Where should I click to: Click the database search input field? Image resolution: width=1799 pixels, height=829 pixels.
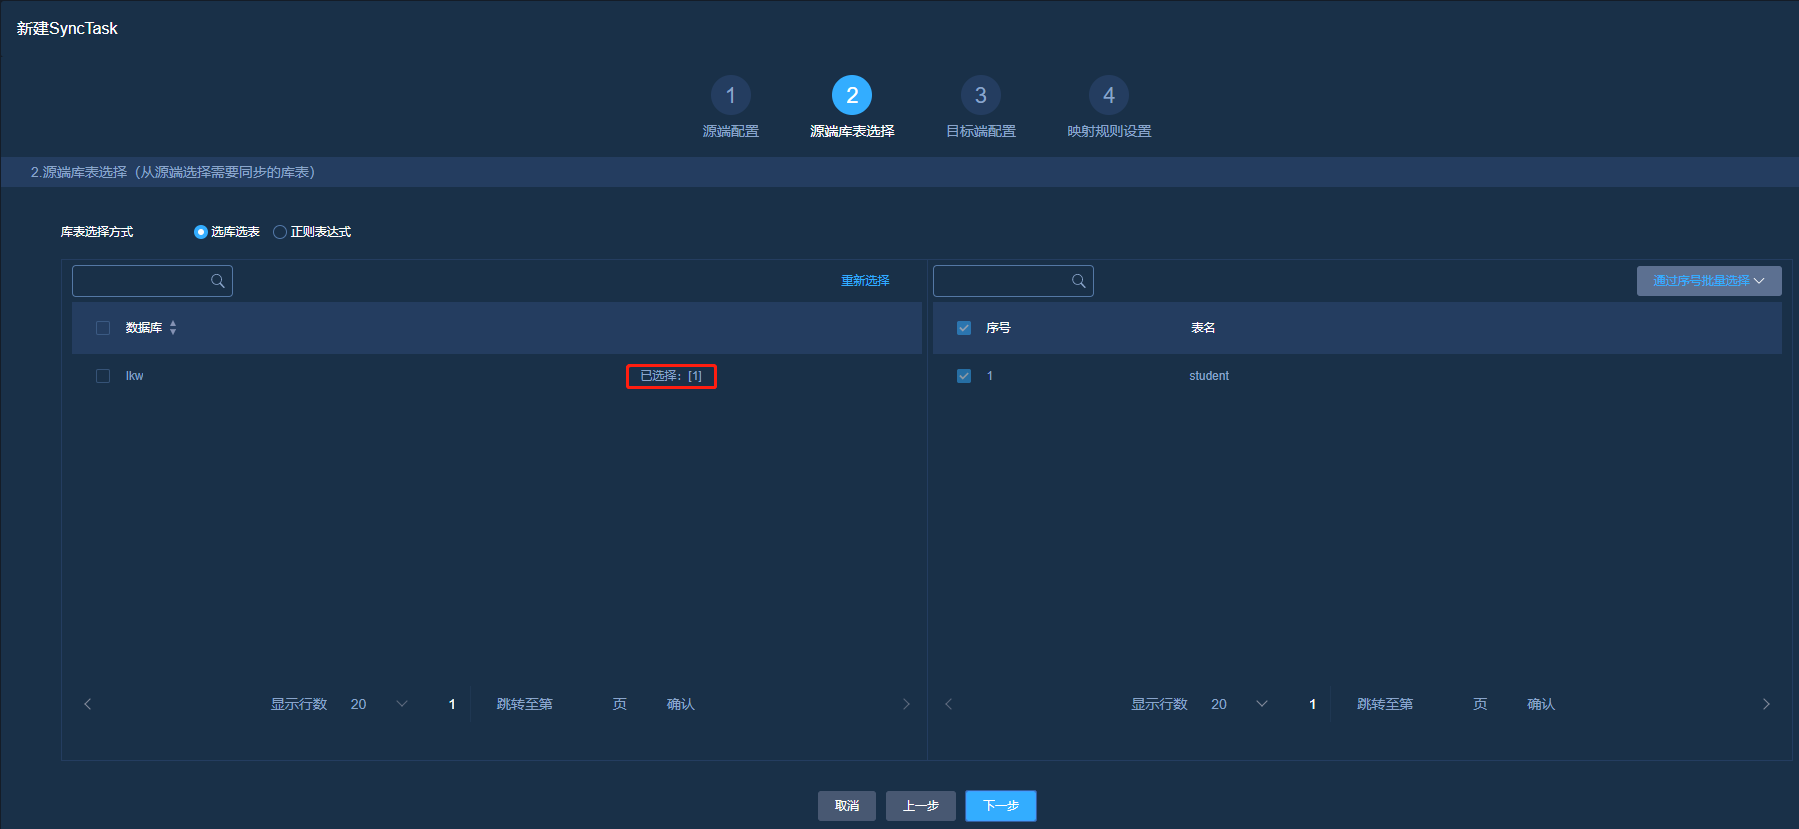(x=142, y=281)
